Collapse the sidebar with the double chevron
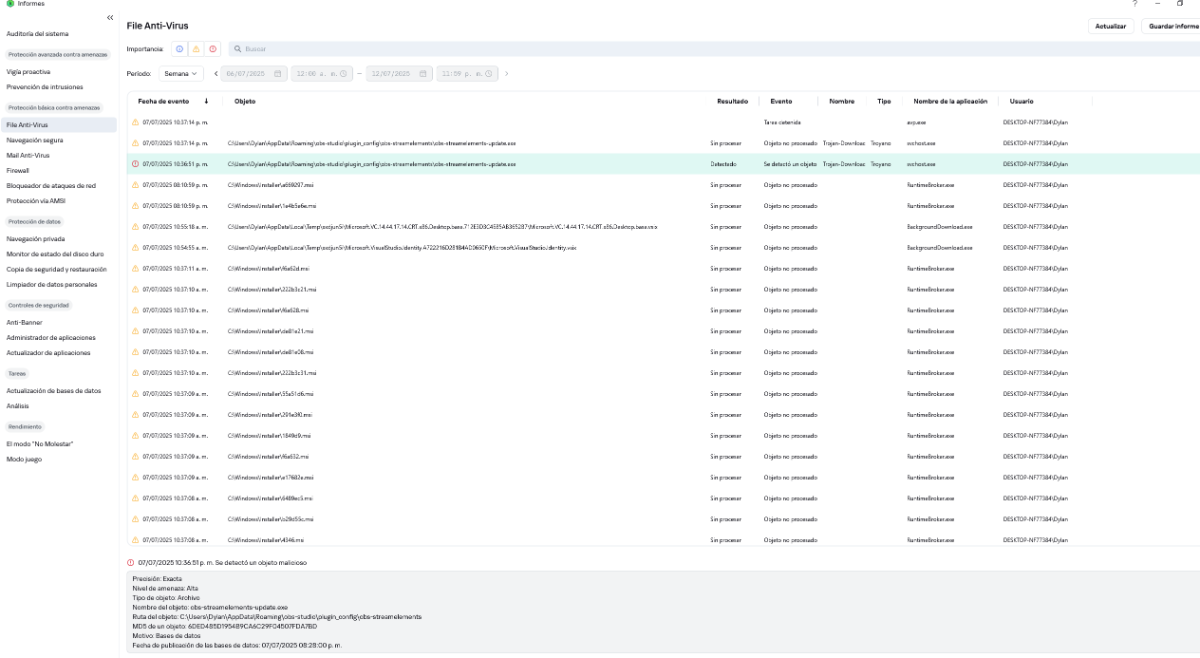This screenshot has width=1200, height=658. coord(110,18)
